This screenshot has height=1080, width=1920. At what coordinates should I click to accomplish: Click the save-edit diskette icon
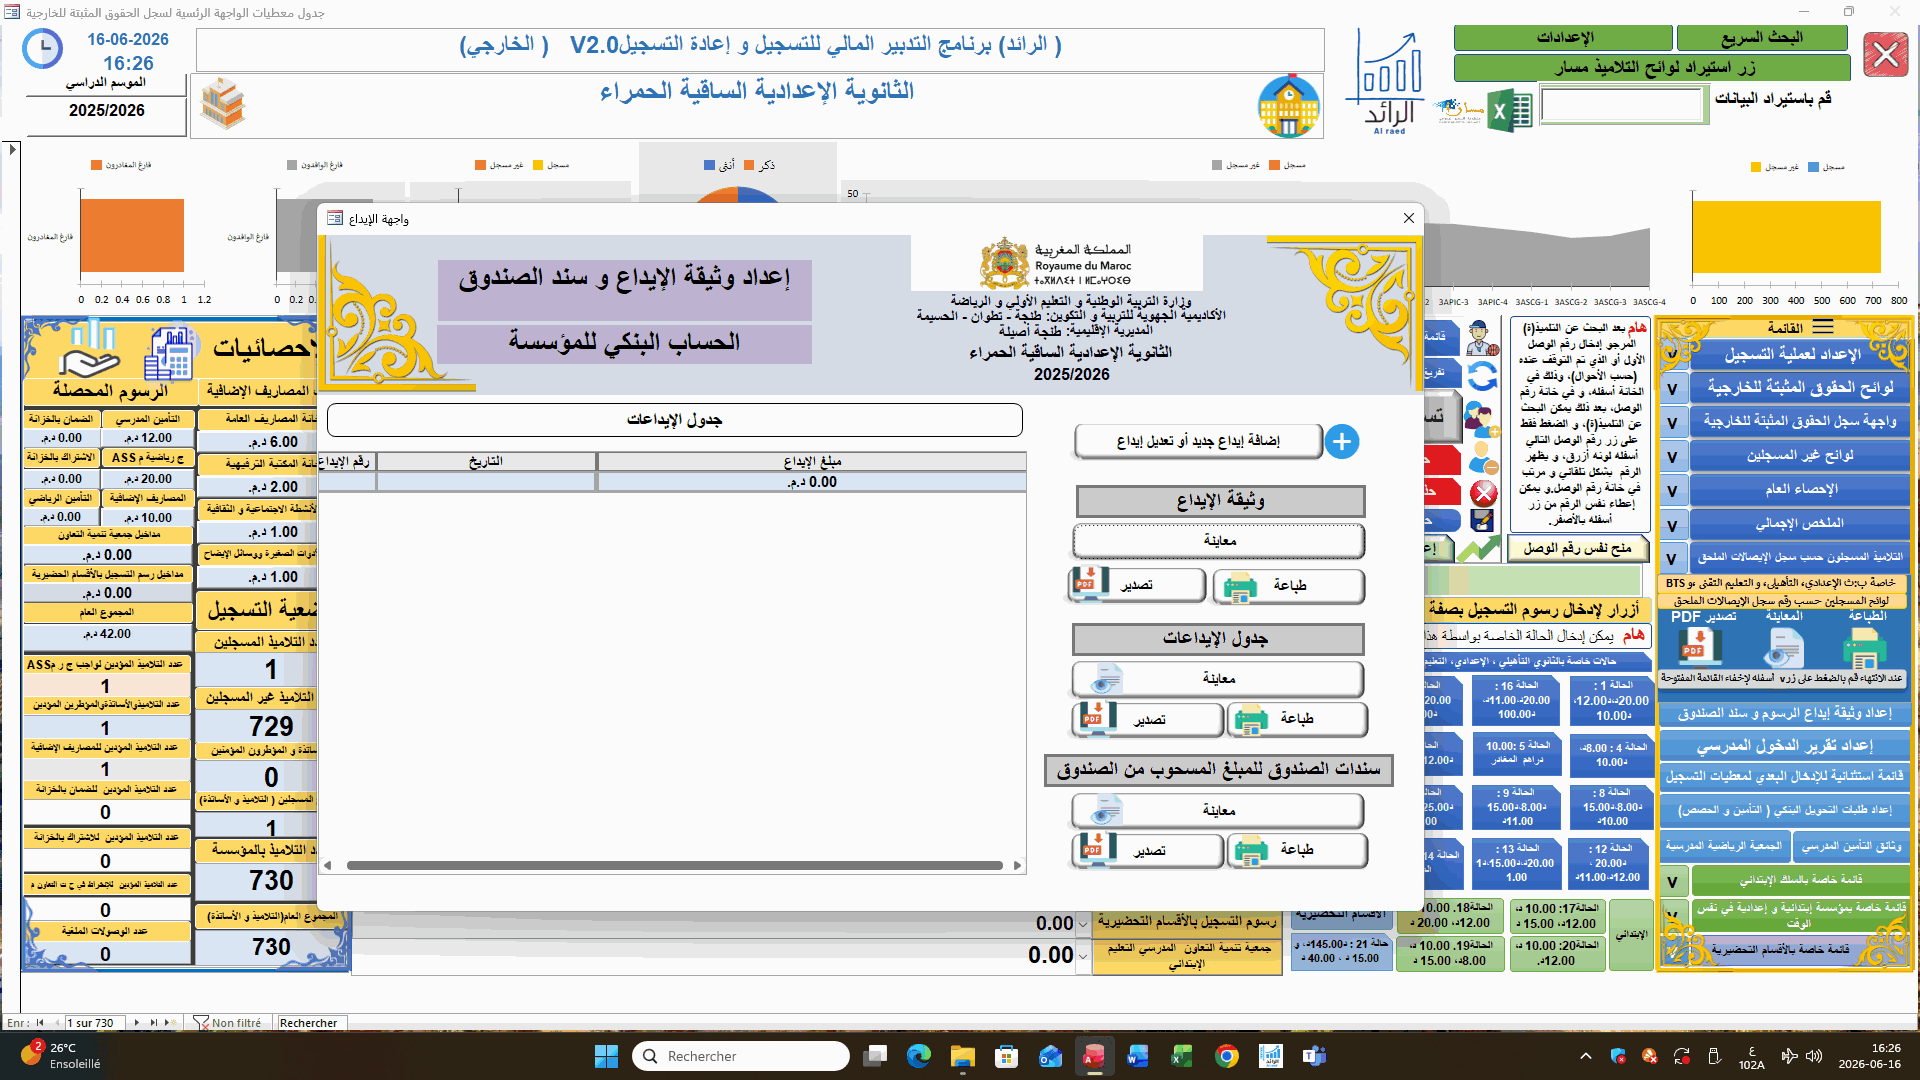[1482, 520]
